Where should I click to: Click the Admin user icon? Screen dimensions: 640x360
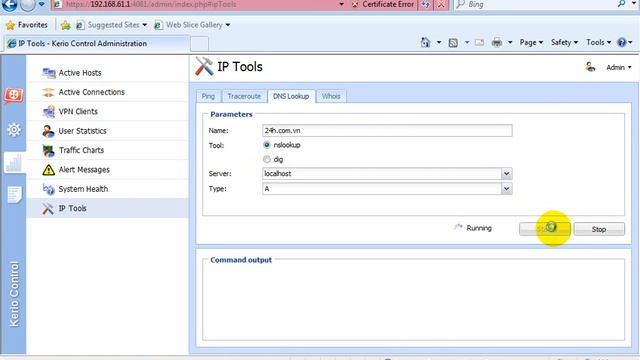click(x=590, y=67)
